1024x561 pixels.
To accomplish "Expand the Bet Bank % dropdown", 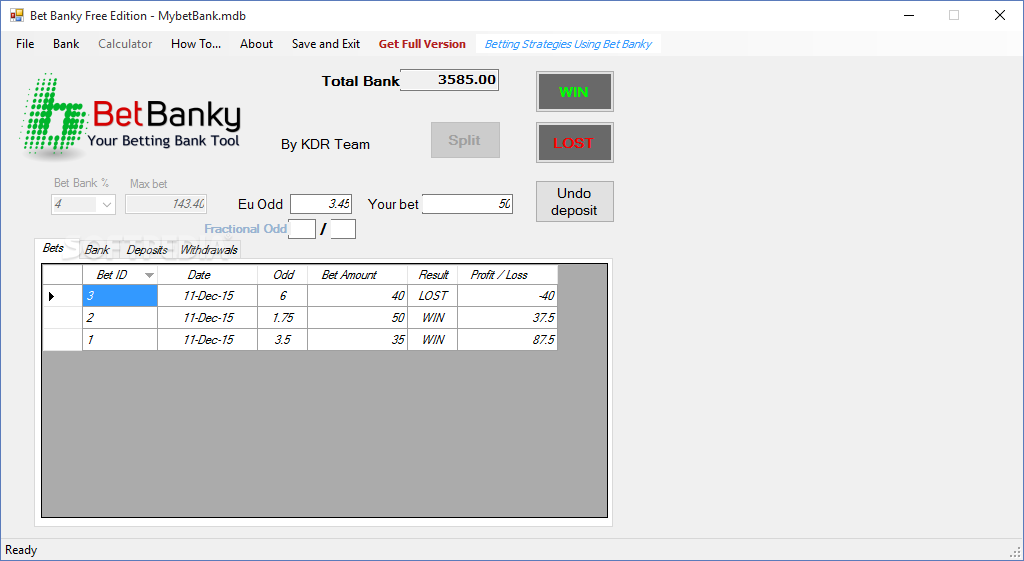I will (106, 204).
